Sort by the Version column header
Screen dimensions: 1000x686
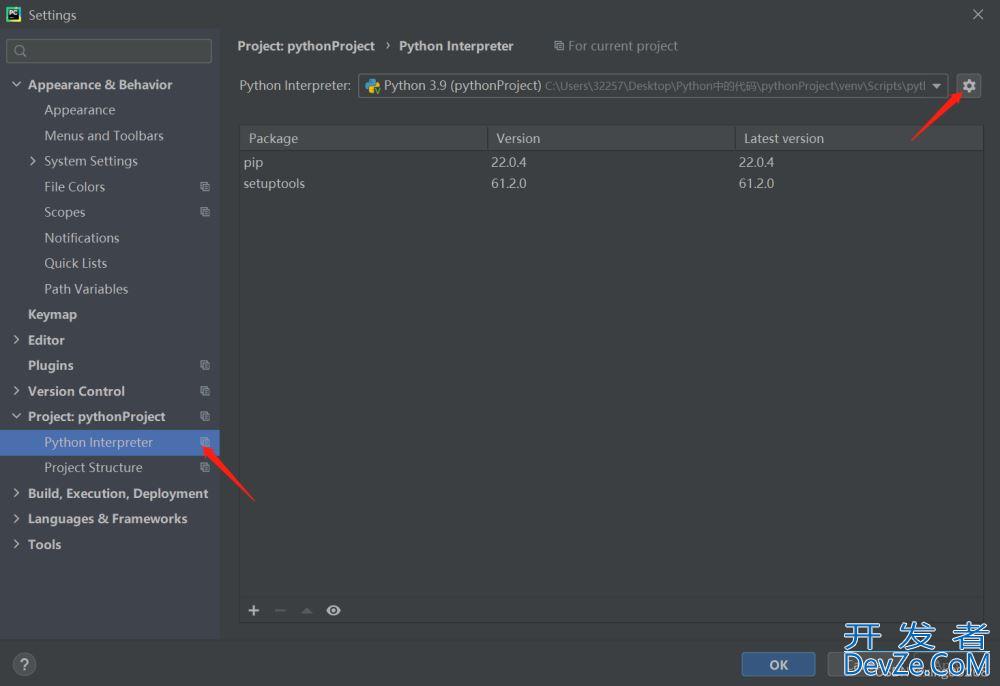[611, 138]
